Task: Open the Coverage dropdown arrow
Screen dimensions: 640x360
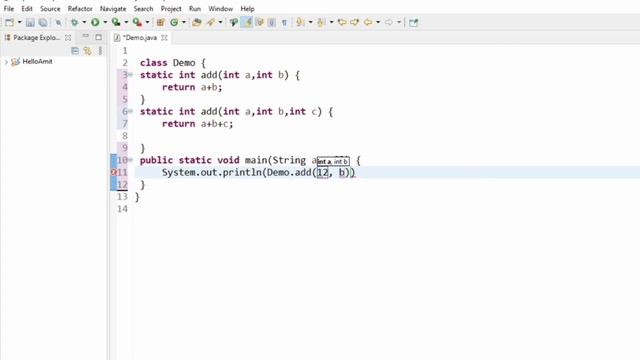Action: 126,22
